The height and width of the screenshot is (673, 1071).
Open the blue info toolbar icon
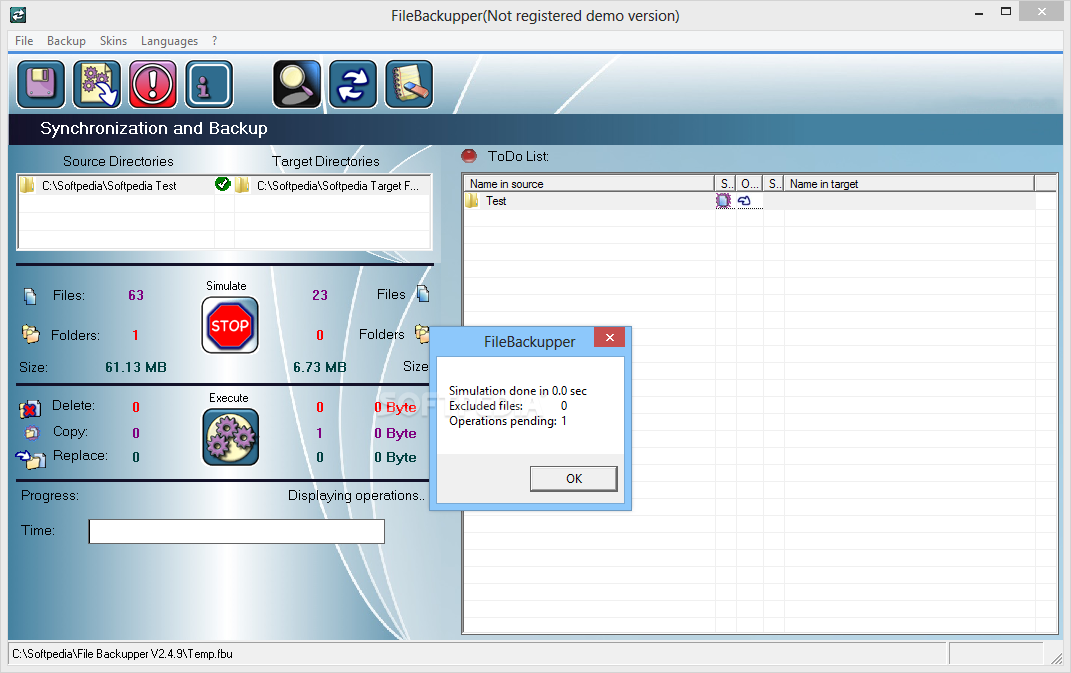tap(209, 84)
